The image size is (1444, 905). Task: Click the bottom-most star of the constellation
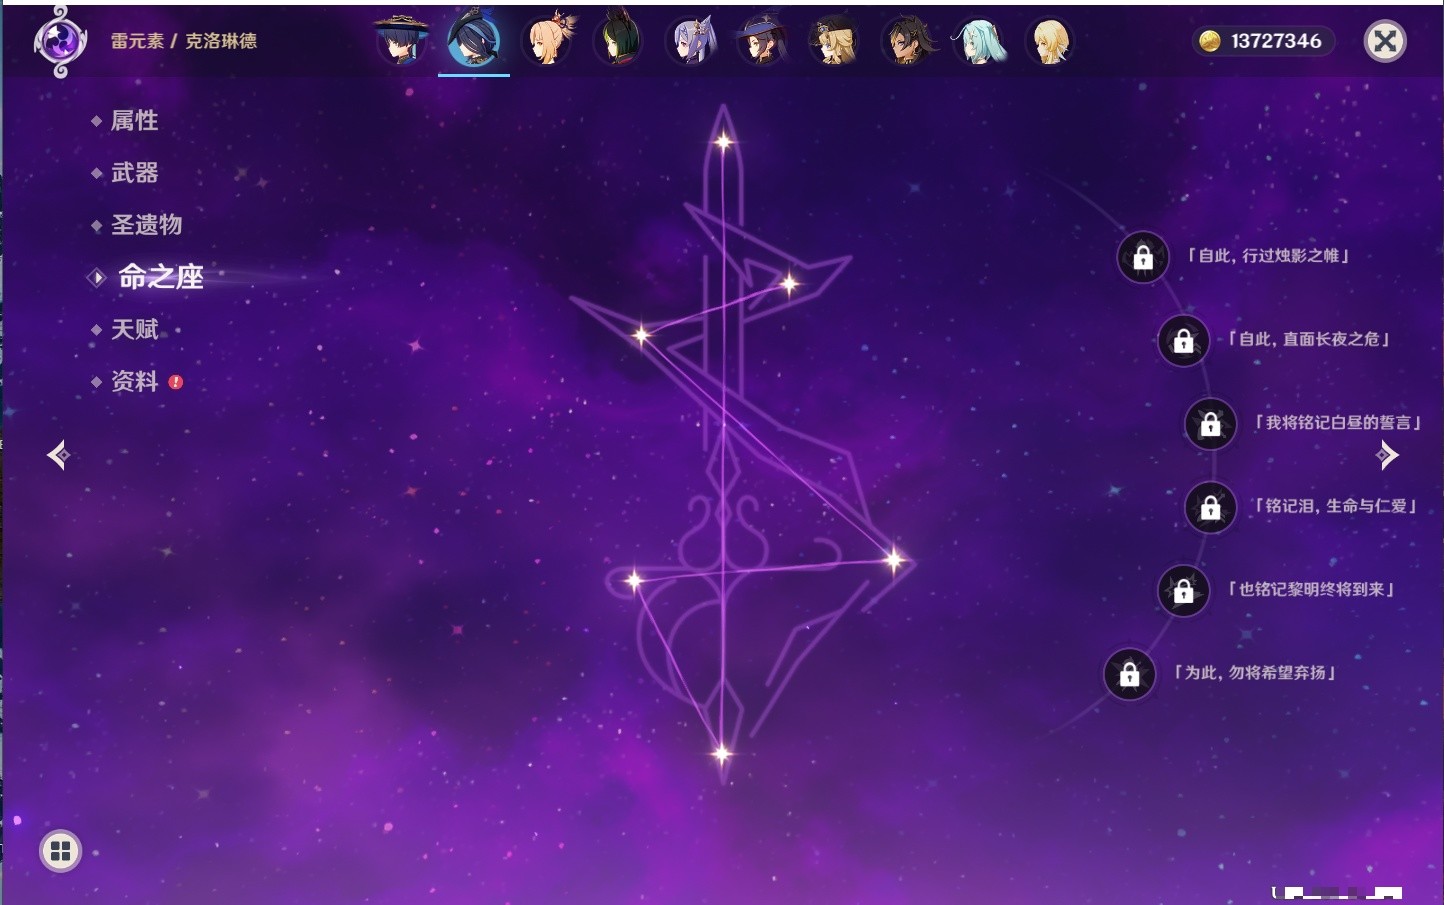click(x=721, y=754)
